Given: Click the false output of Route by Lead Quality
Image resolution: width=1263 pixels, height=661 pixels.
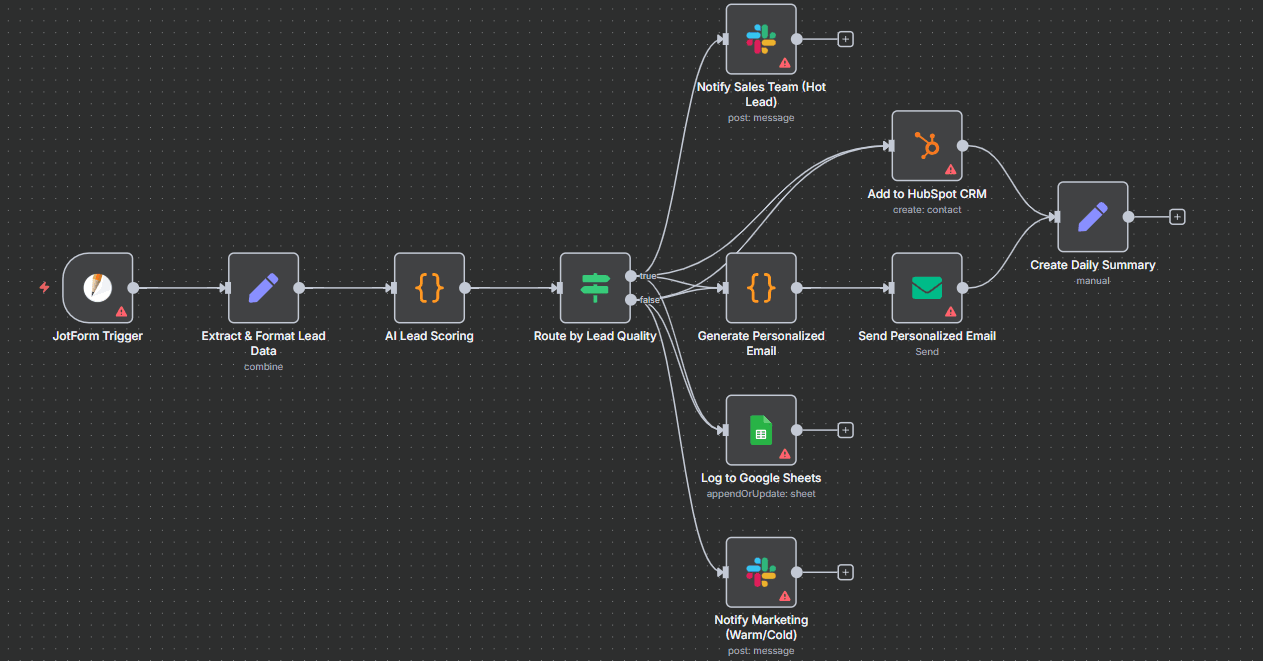Looking at the screenshot, I should pyautogui.click(x=631, y=300).
